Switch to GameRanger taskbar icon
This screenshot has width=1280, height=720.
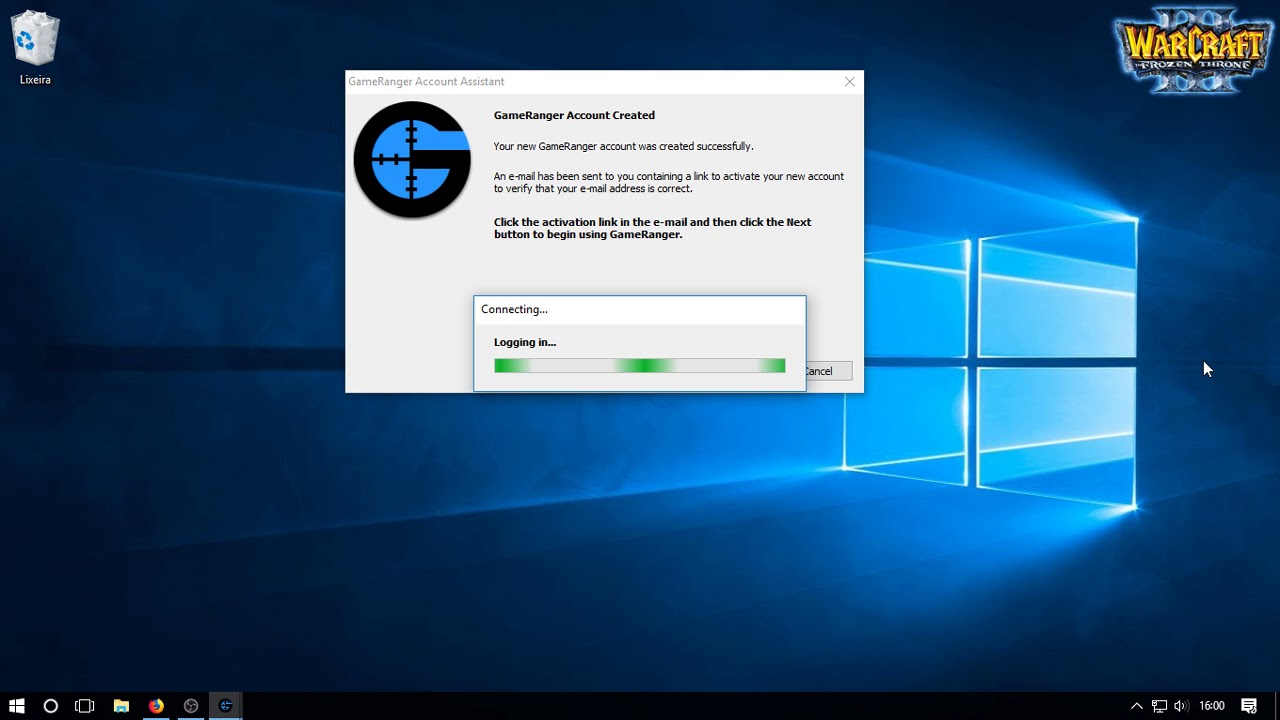[x=226, y=706]
